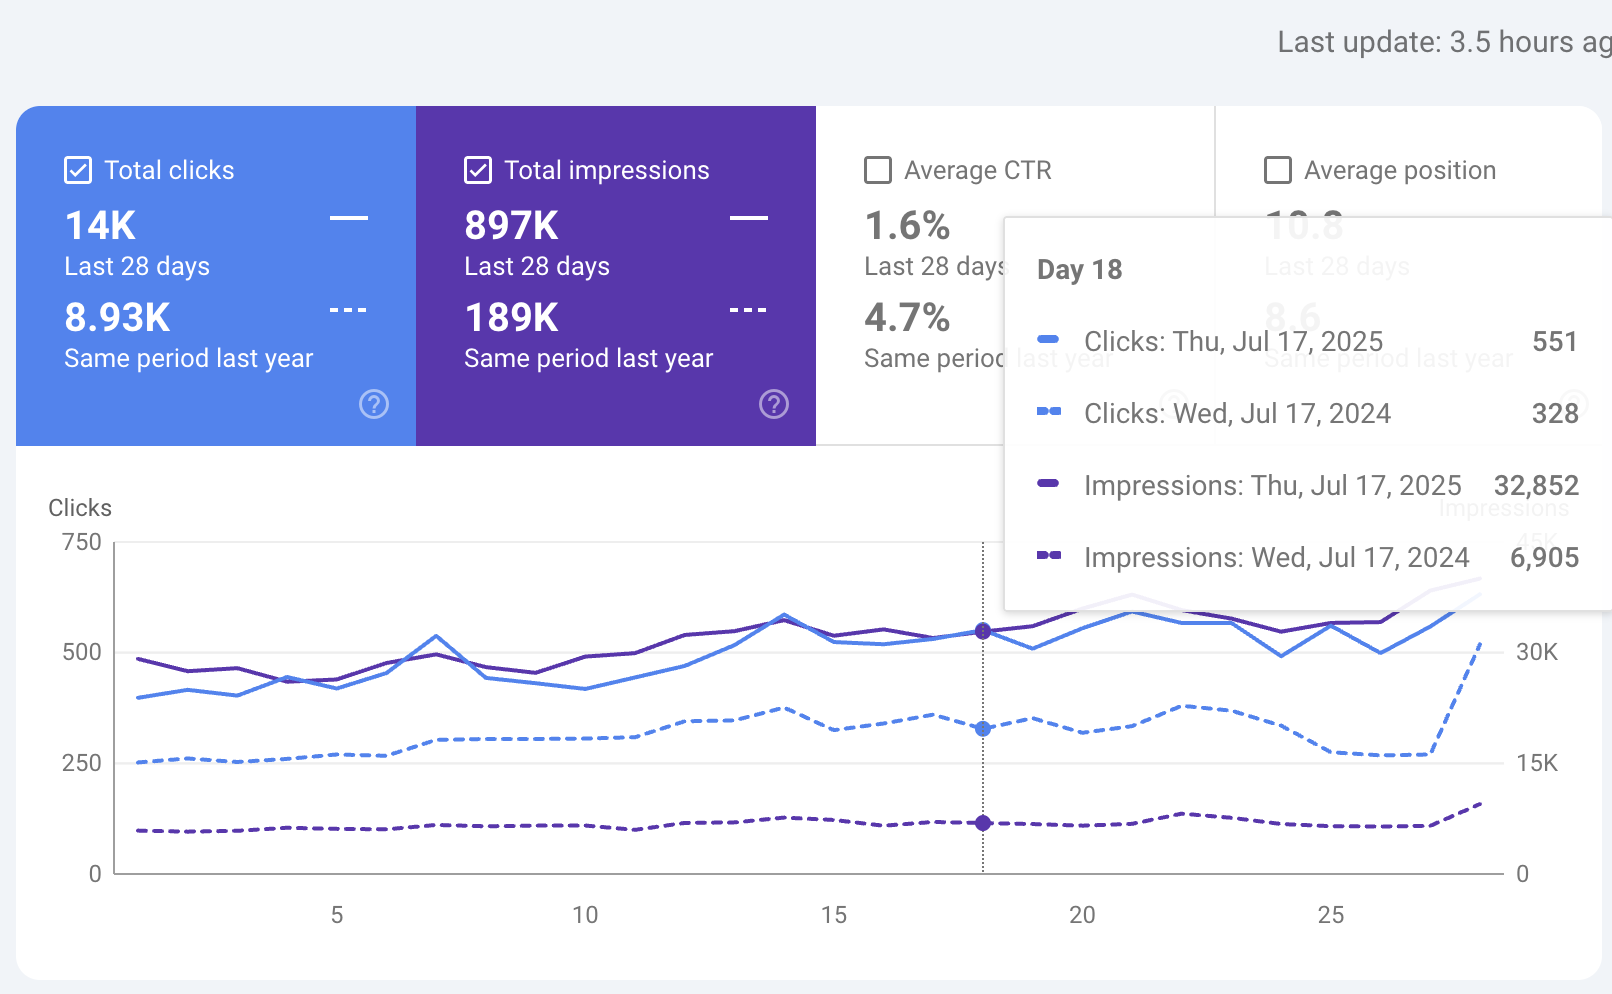Click tooltip row Impressions: Wed, Jul 17, 2024
Image resolution: width=1612 pixels, height=994 pixels.
point(1308,558)
